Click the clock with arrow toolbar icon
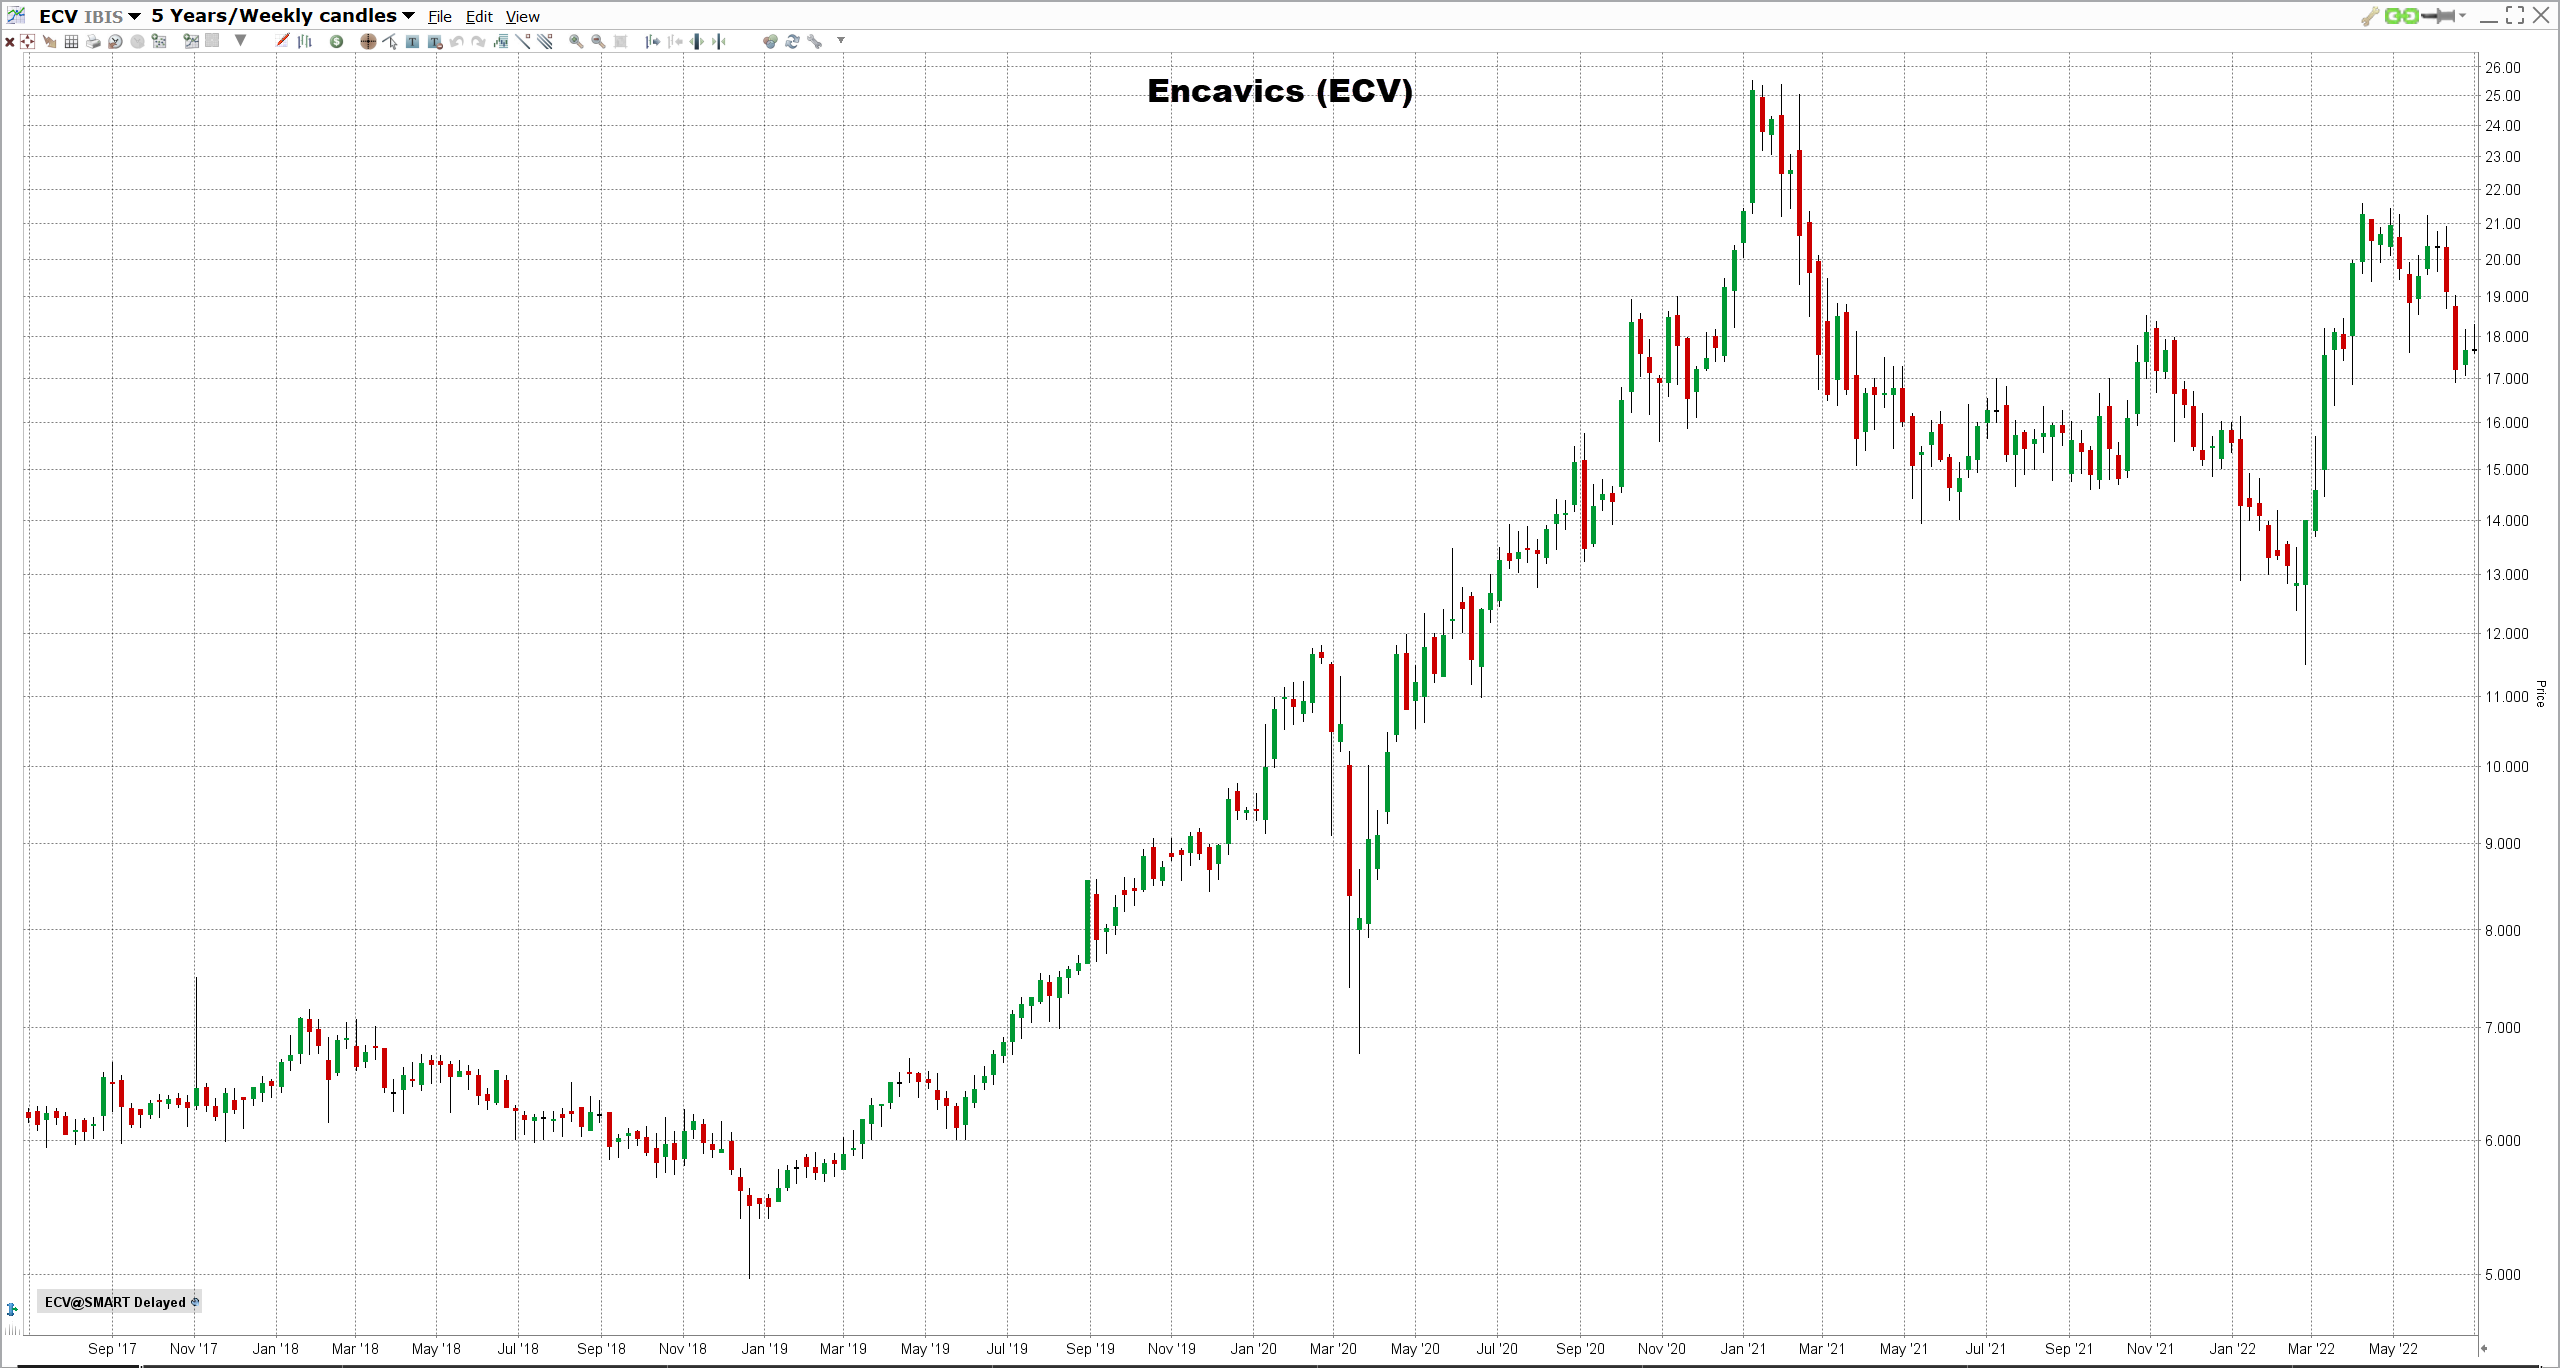 (115, 41)
